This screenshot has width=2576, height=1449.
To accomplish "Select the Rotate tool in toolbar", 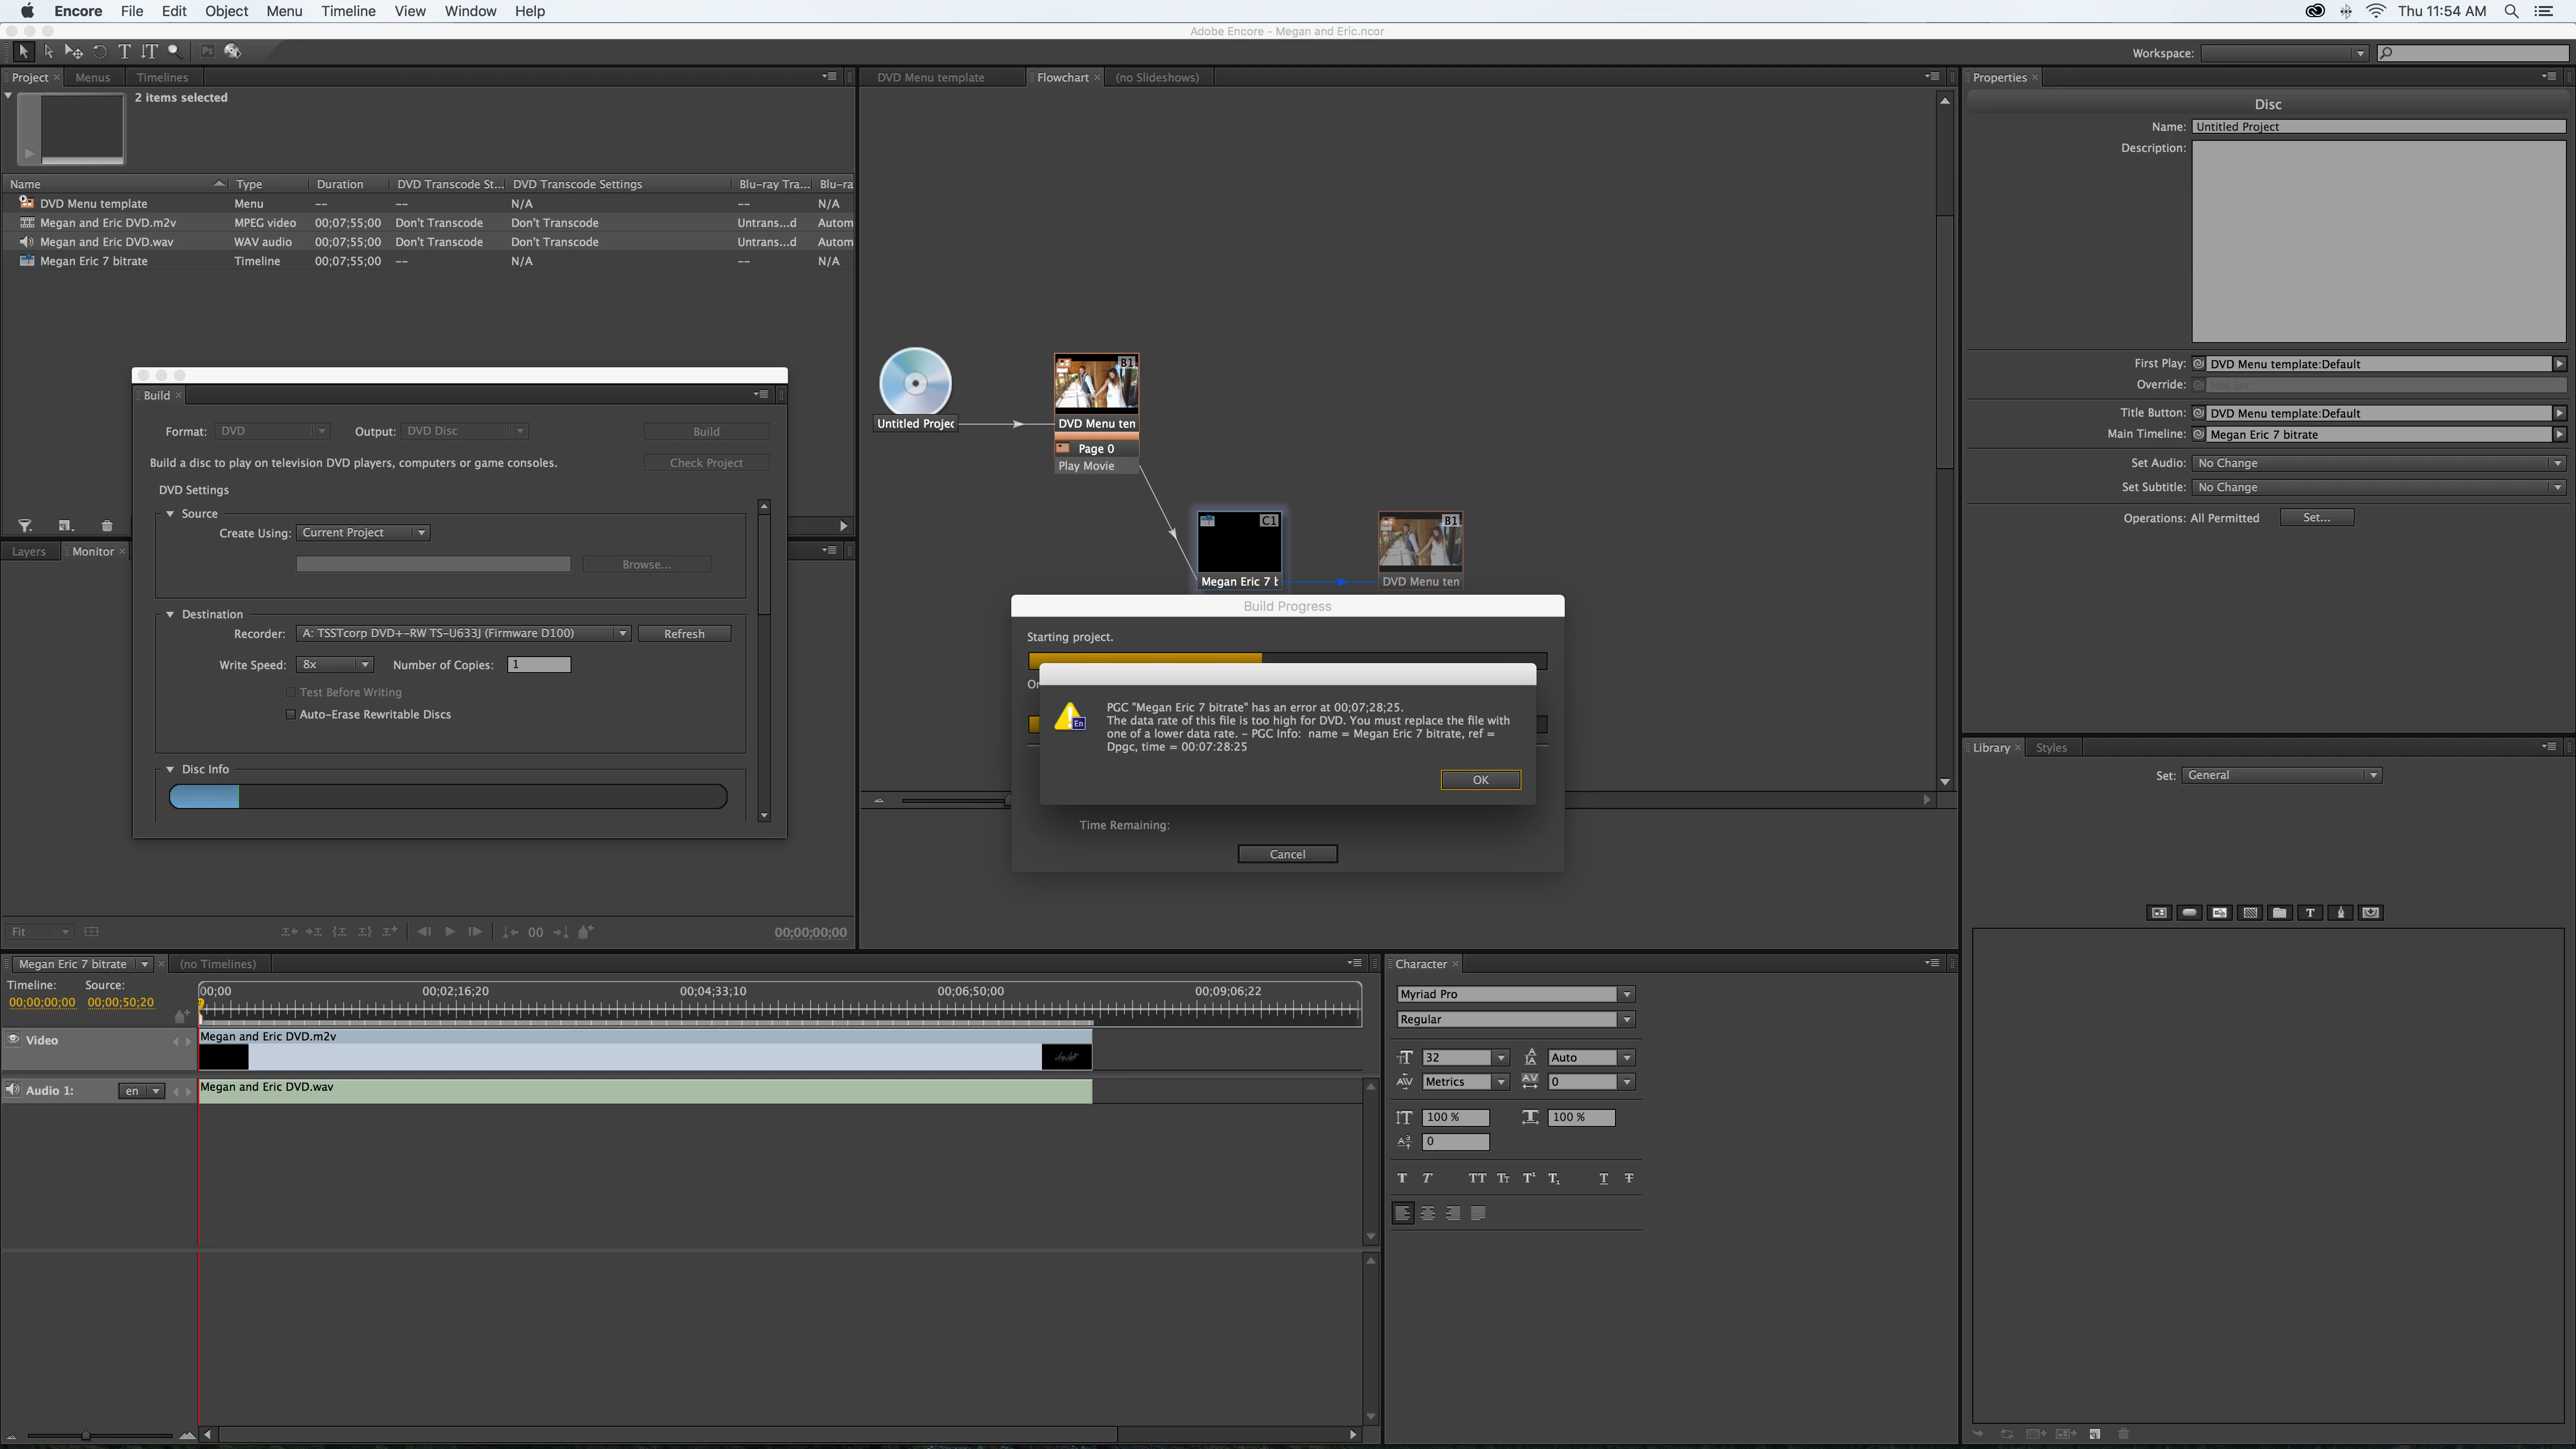I will (x=99, y=51).
